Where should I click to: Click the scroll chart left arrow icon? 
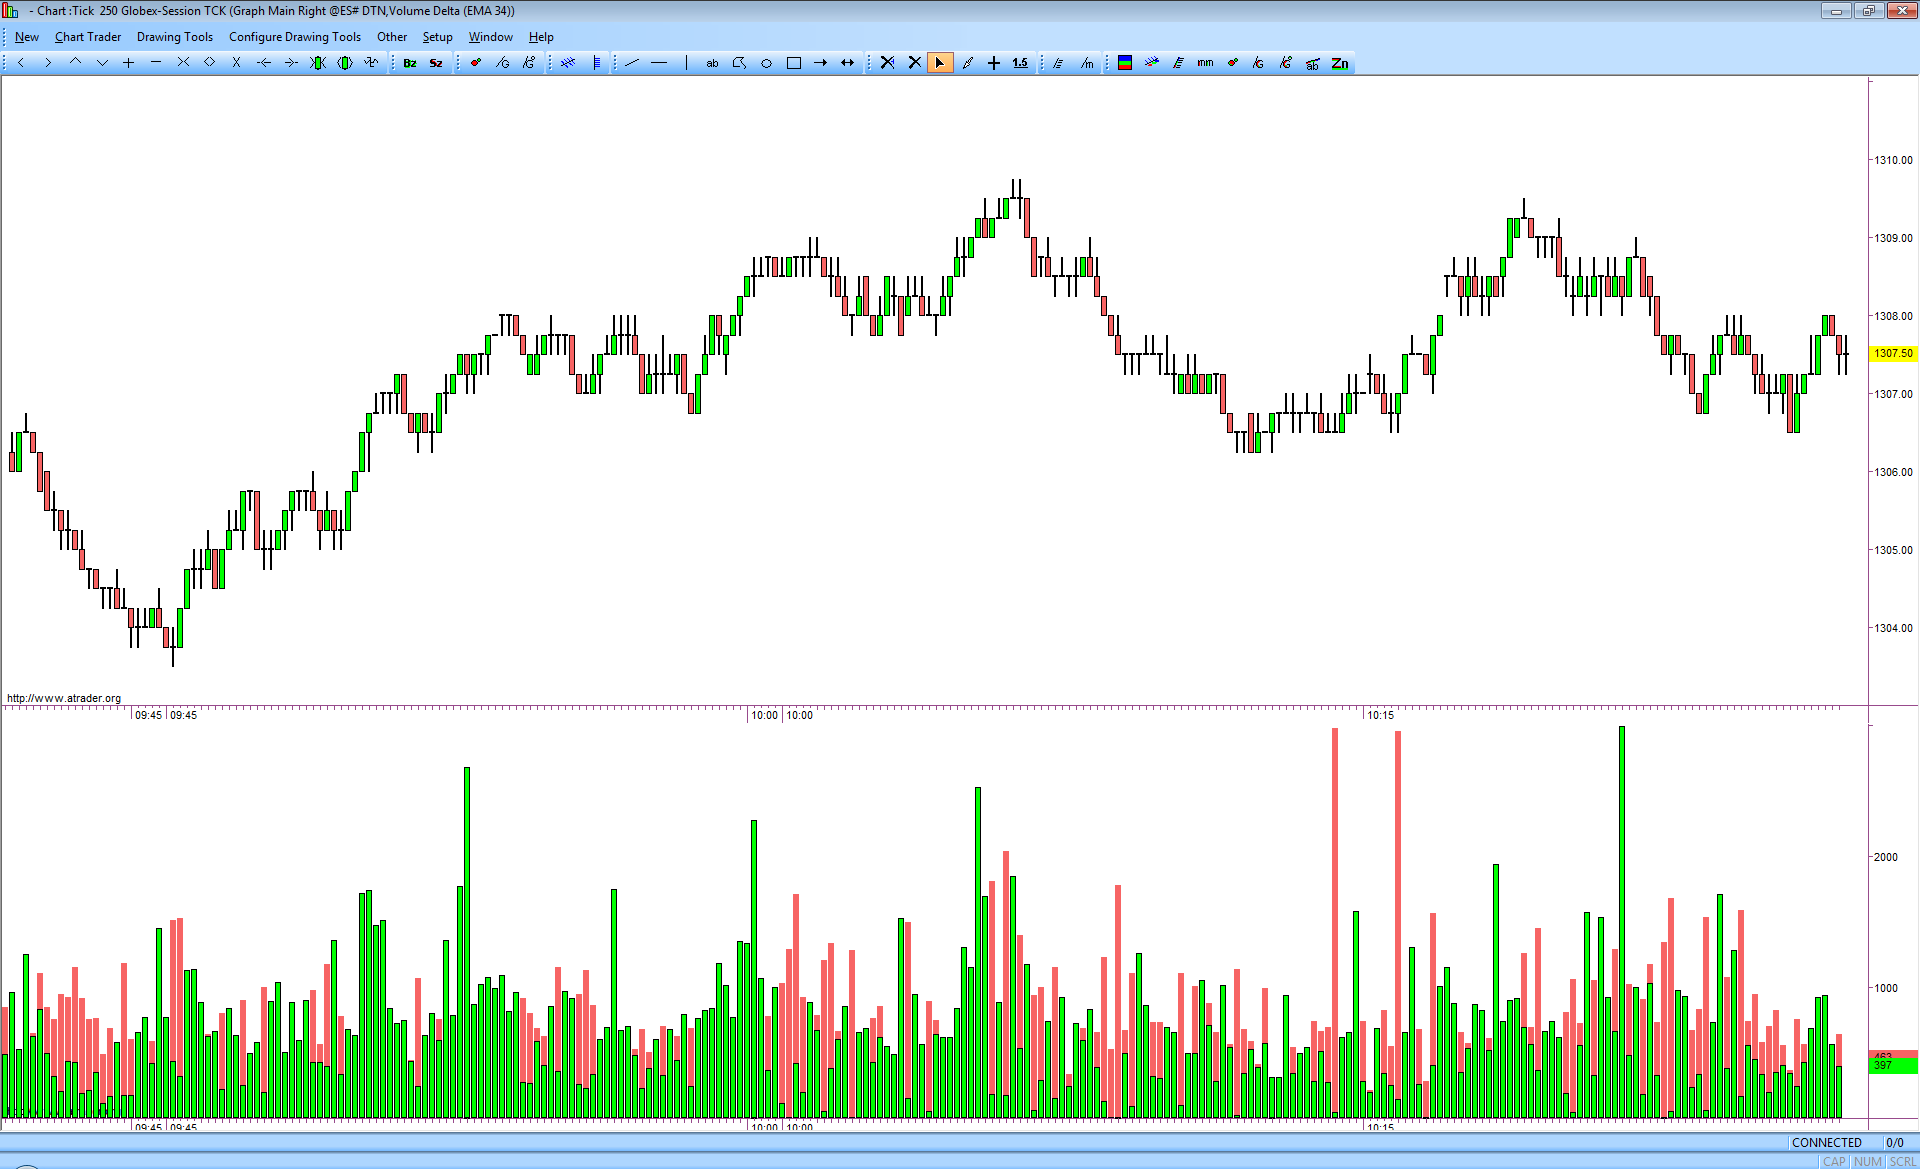coord(21,63)
